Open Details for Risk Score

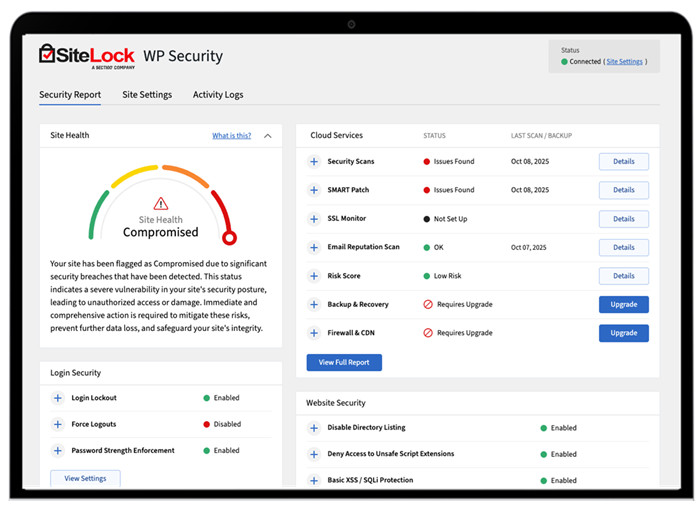point(624,276)
